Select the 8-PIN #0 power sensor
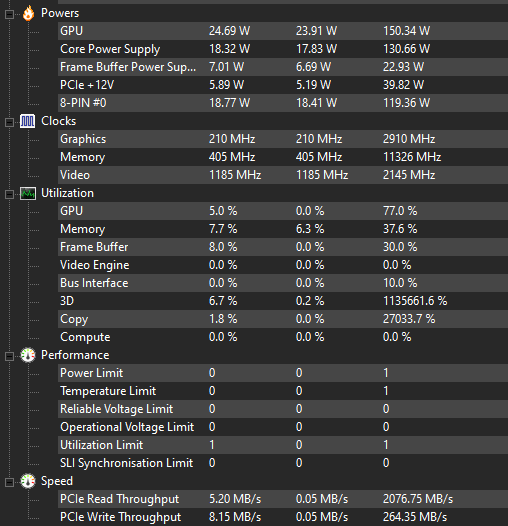The height and width of the screenshot is (526, 508). pyautogui.click(x=283, y=103)
